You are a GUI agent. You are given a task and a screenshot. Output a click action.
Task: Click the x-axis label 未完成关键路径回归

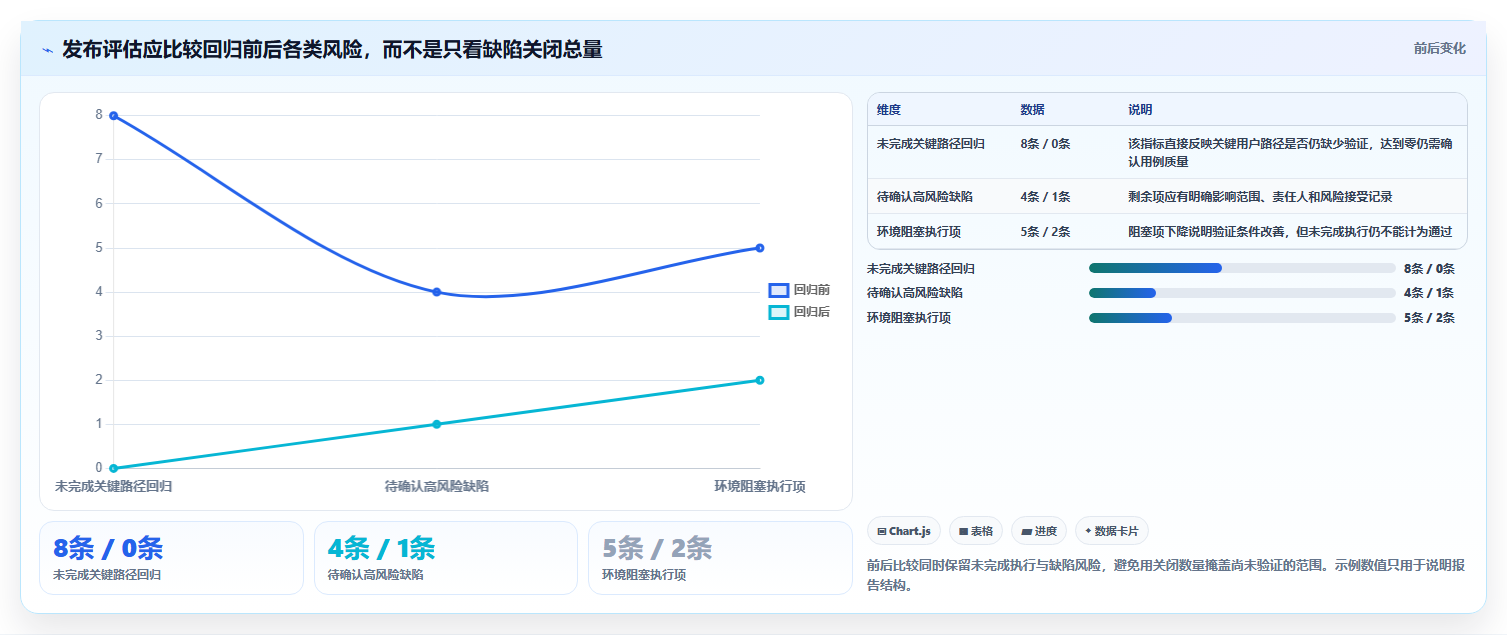[x=113, y=486]
